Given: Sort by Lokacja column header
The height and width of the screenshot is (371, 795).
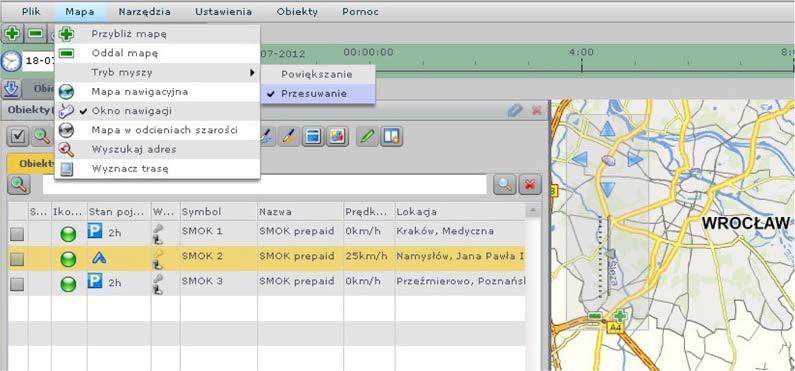Looking at the screenshot, I should point(460,211).
